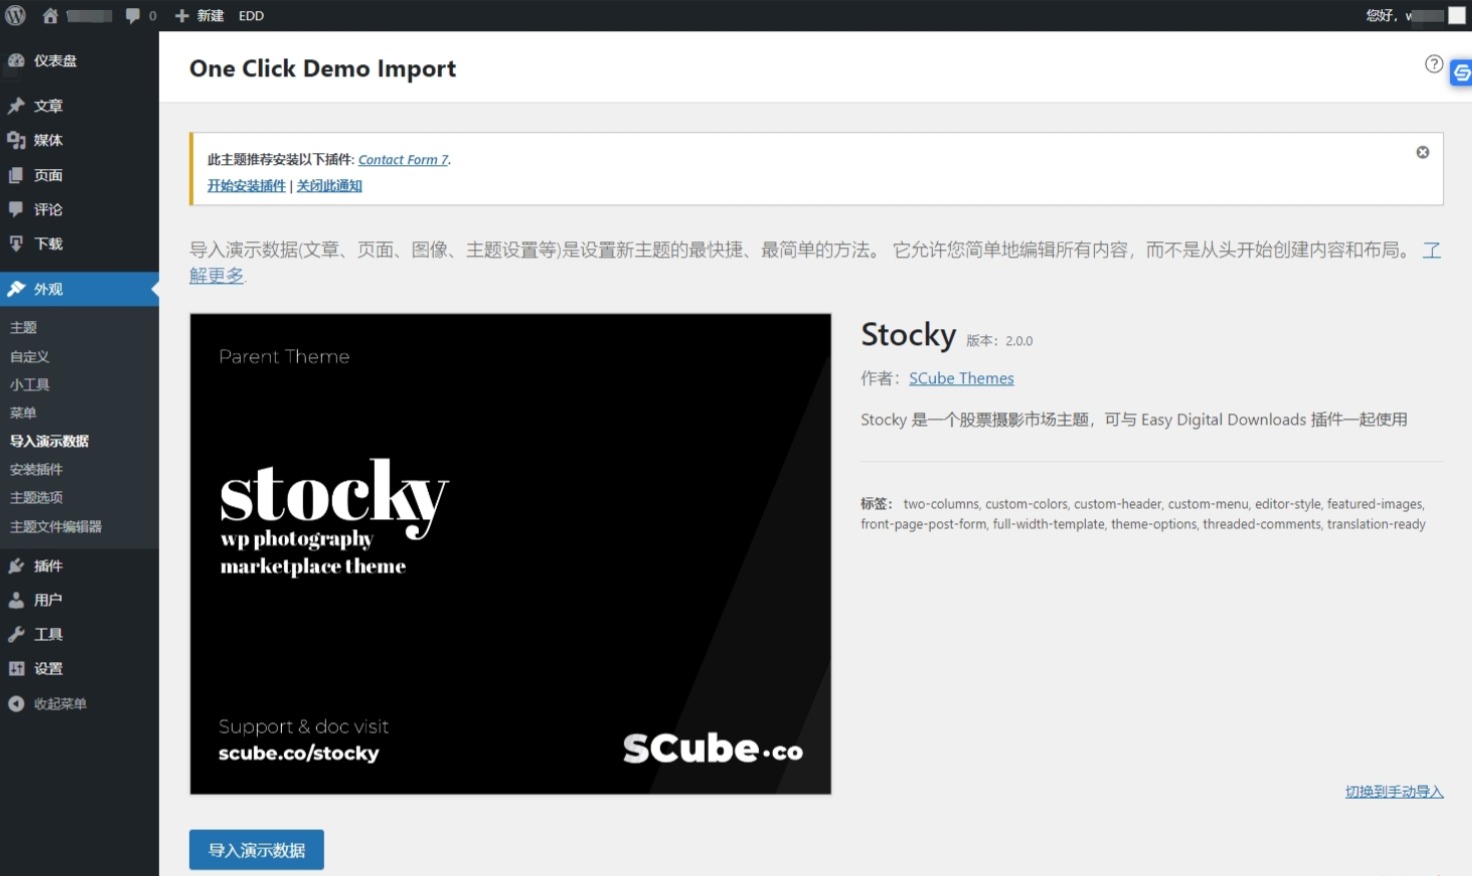The height and width of the screenshot is (876, 1472).
Task: Open the Contact Form 7 link
Action: pyautogui.click(x=403, y=159)
